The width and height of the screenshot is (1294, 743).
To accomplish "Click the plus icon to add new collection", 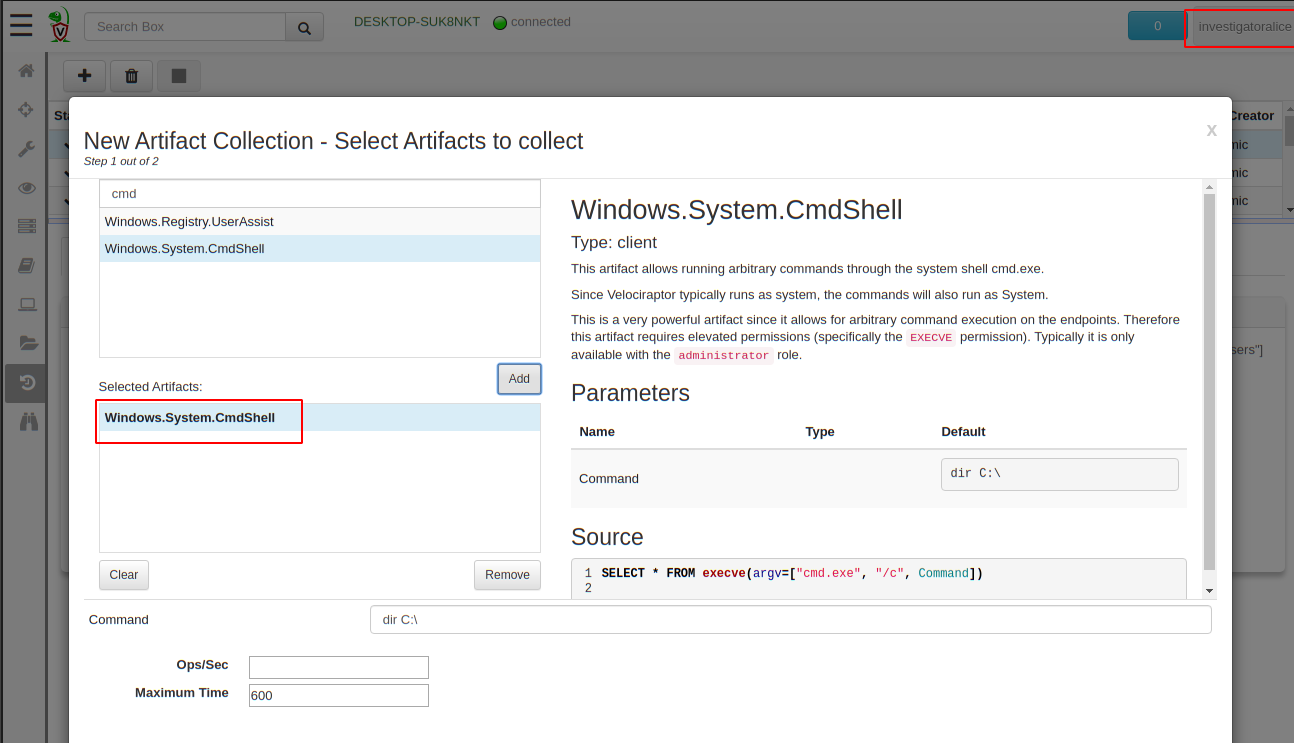I will point(85,76).
